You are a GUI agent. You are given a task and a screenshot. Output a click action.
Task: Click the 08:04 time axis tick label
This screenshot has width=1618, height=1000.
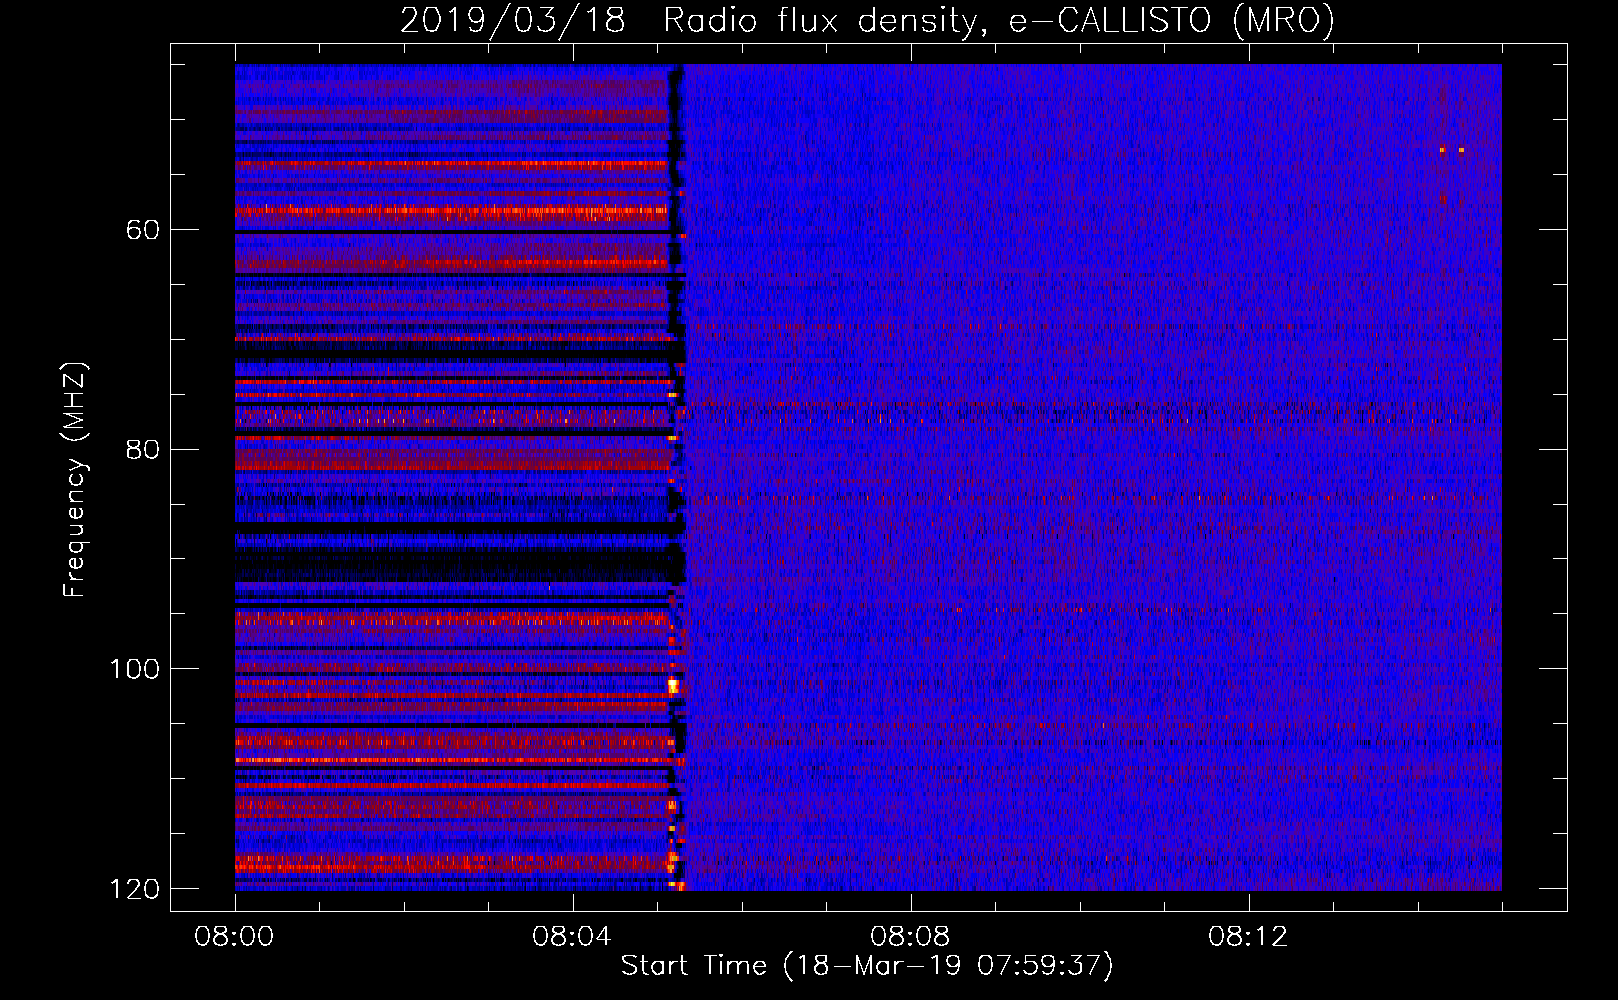(x=572, y=937)
